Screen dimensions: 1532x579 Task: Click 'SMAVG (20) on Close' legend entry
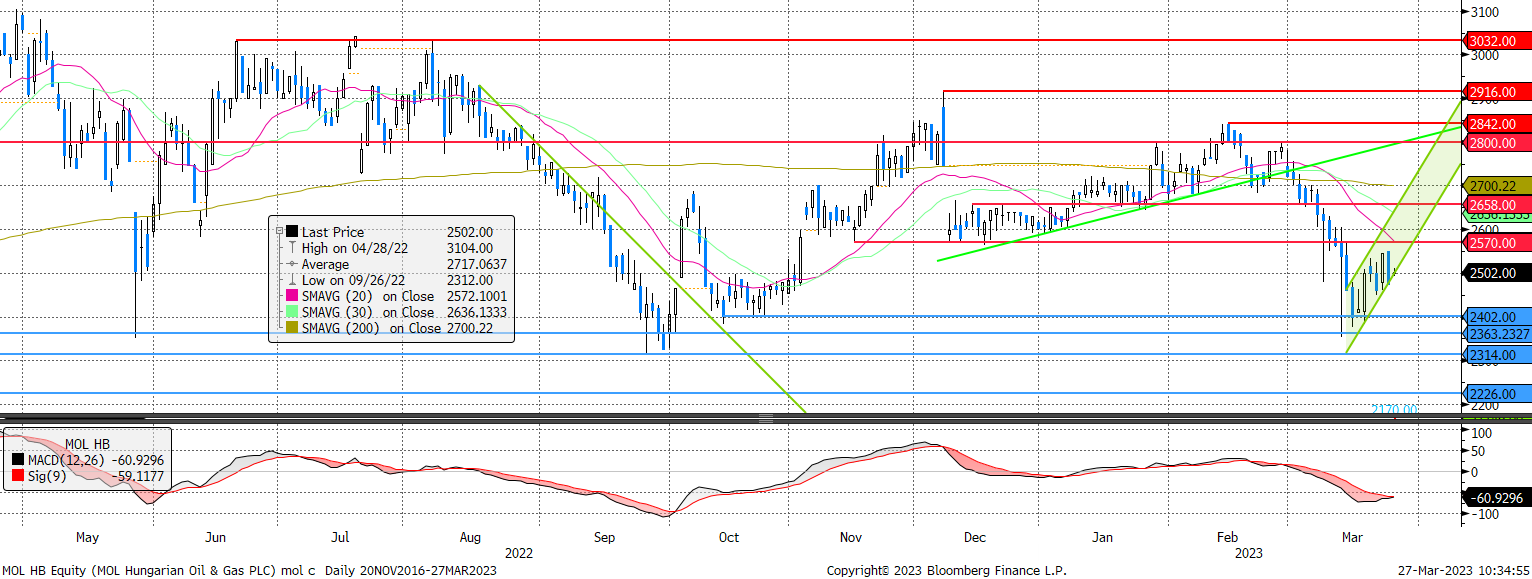coord(370,296)
